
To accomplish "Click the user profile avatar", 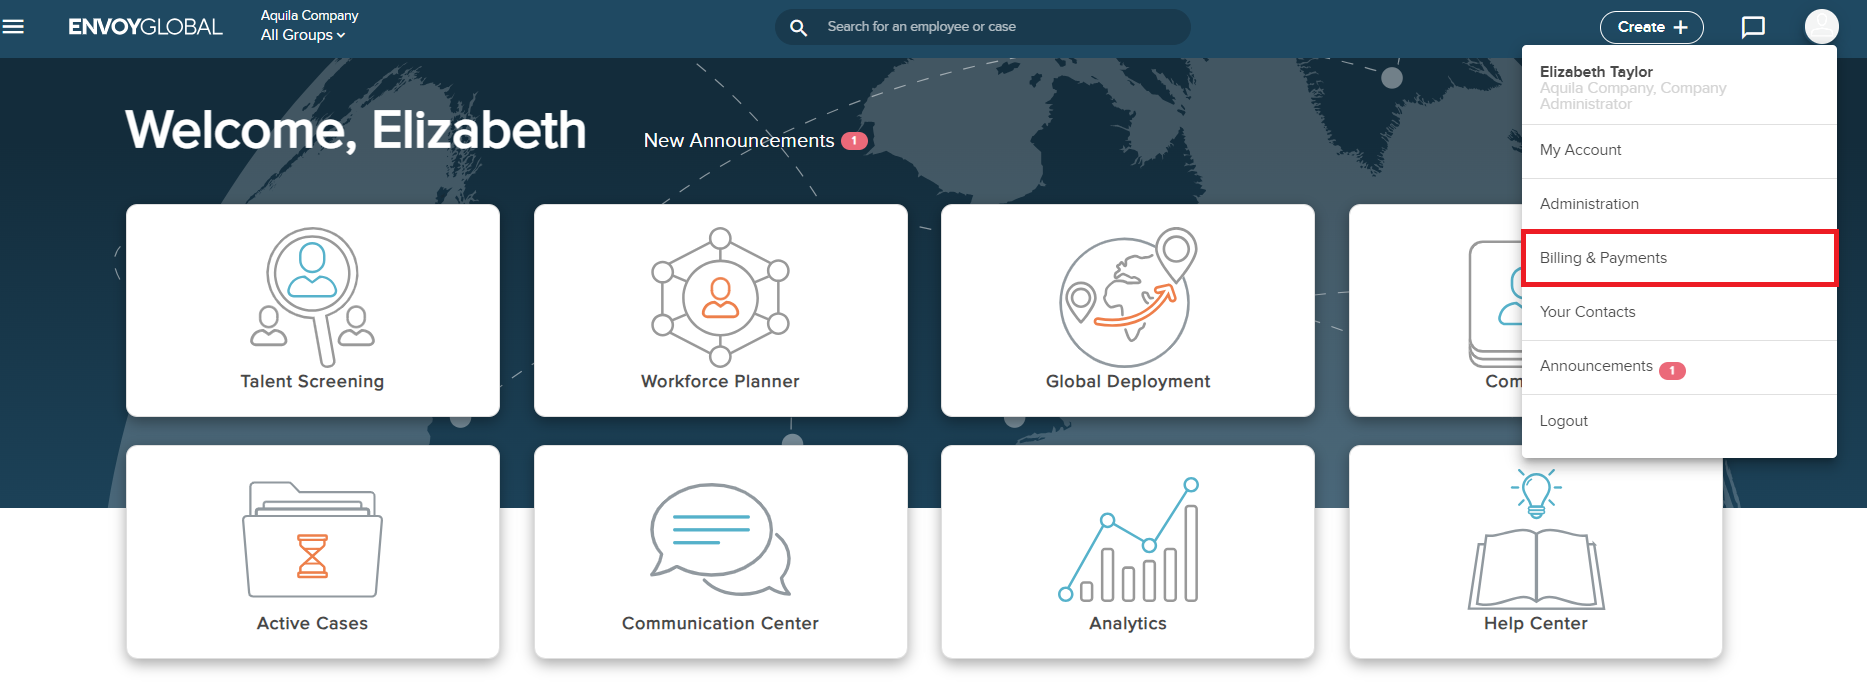I will click(x=1821, y=27).
